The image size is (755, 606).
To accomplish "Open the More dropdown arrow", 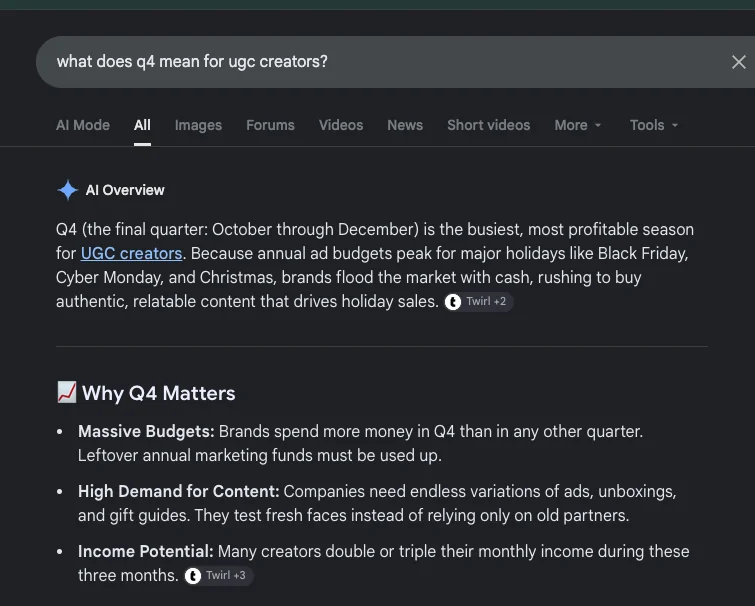I will (x=598, y=125).
